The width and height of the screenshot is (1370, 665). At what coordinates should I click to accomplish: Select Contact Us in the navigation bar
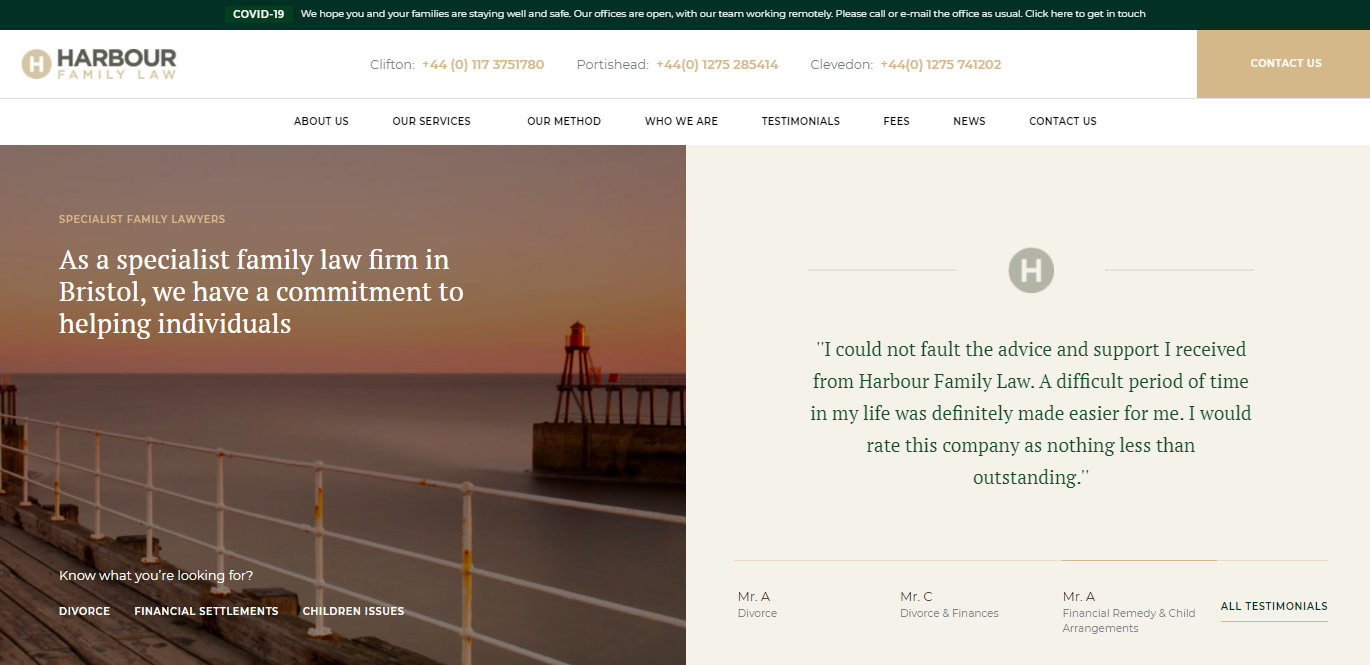coord(1063,121)
